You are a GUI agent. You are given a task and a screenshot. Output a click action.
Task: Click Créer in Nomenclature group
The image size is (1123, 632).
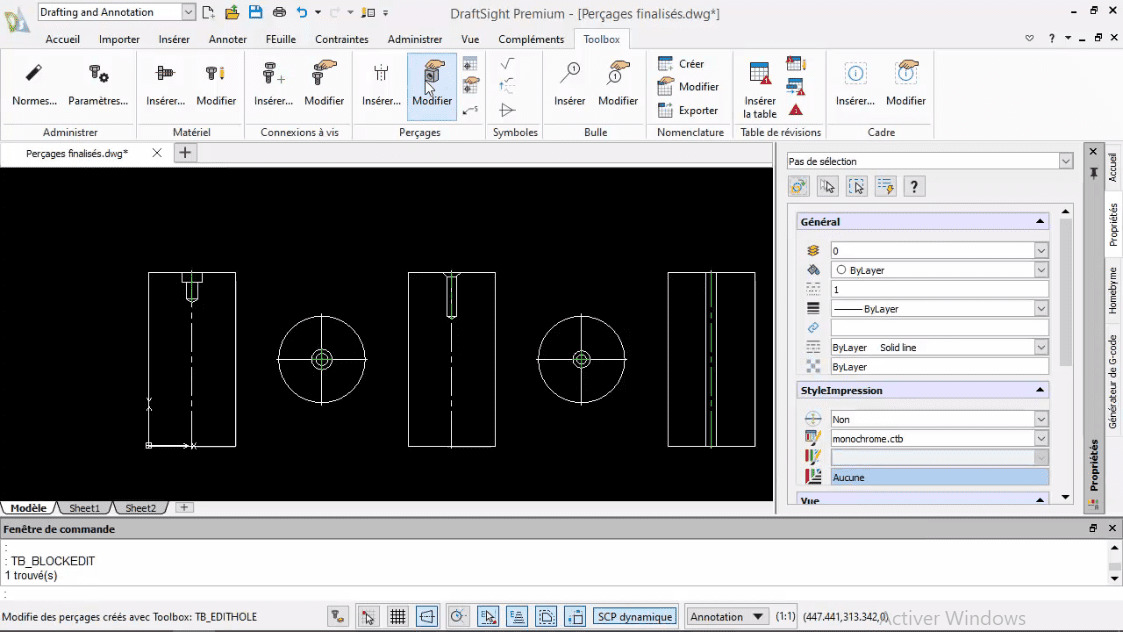pyautogui.click(x=681, y=64)
